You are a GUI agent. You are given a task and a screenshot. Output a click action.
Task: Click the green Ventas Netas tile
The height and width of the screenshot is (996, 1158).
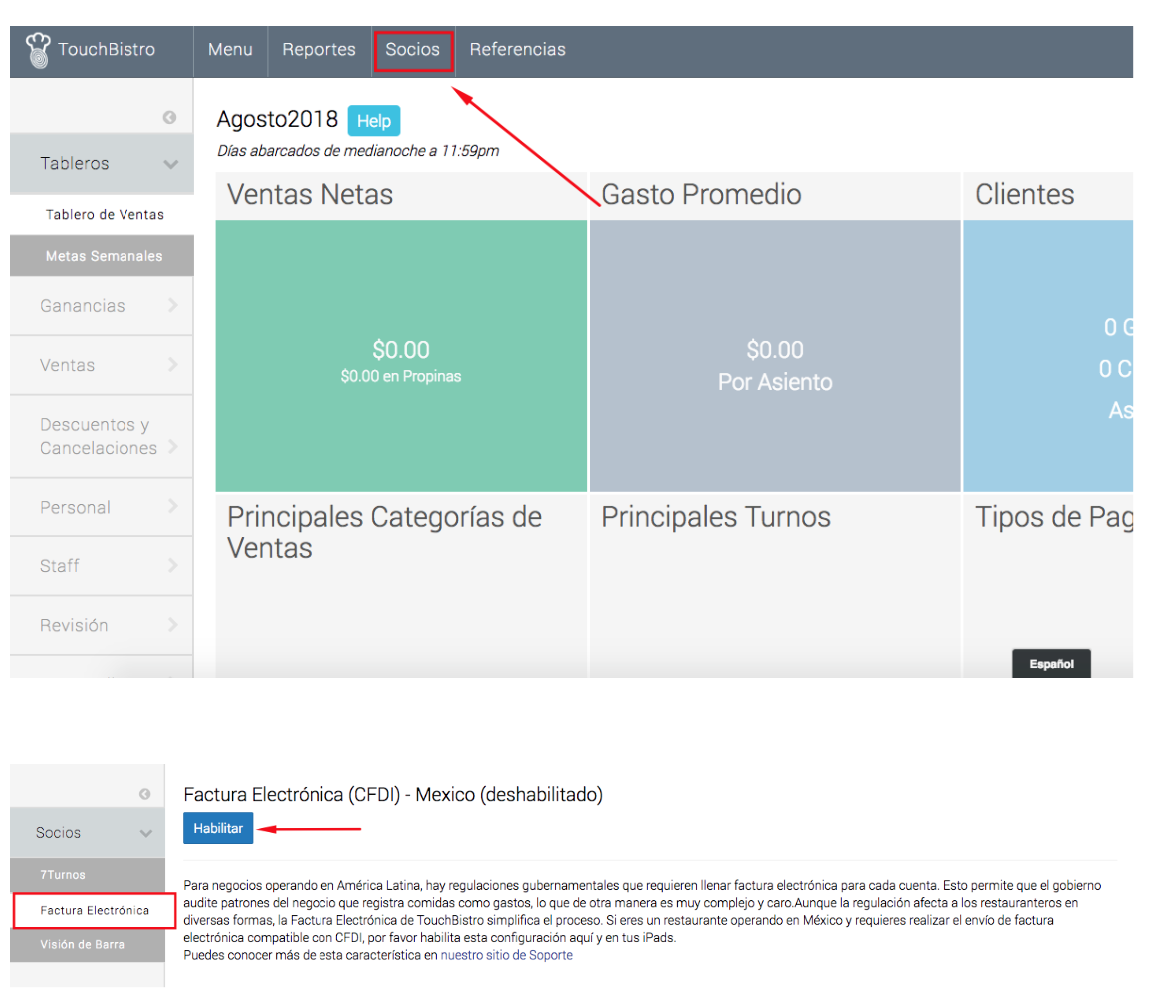coord(401,357)
